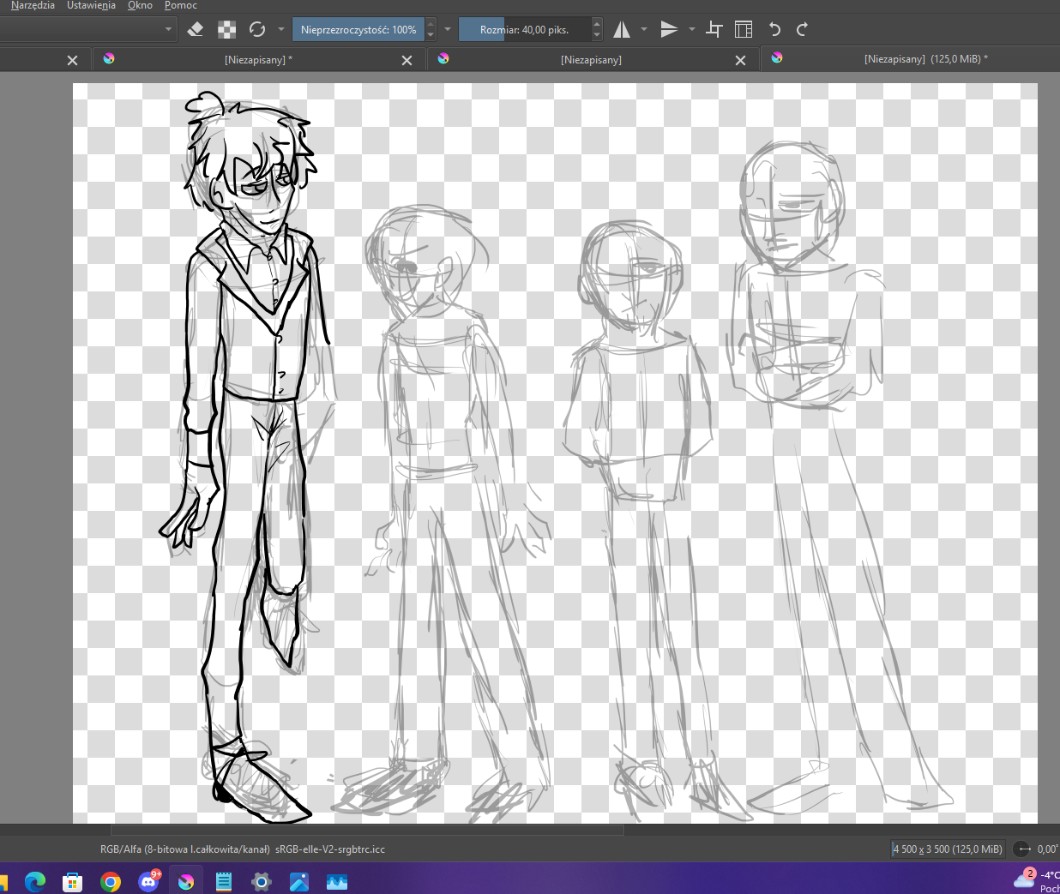This screenshot has height=894, width=1060.
Task: Enable the horizontal mirror tool
Action: [x=622, y=30]
